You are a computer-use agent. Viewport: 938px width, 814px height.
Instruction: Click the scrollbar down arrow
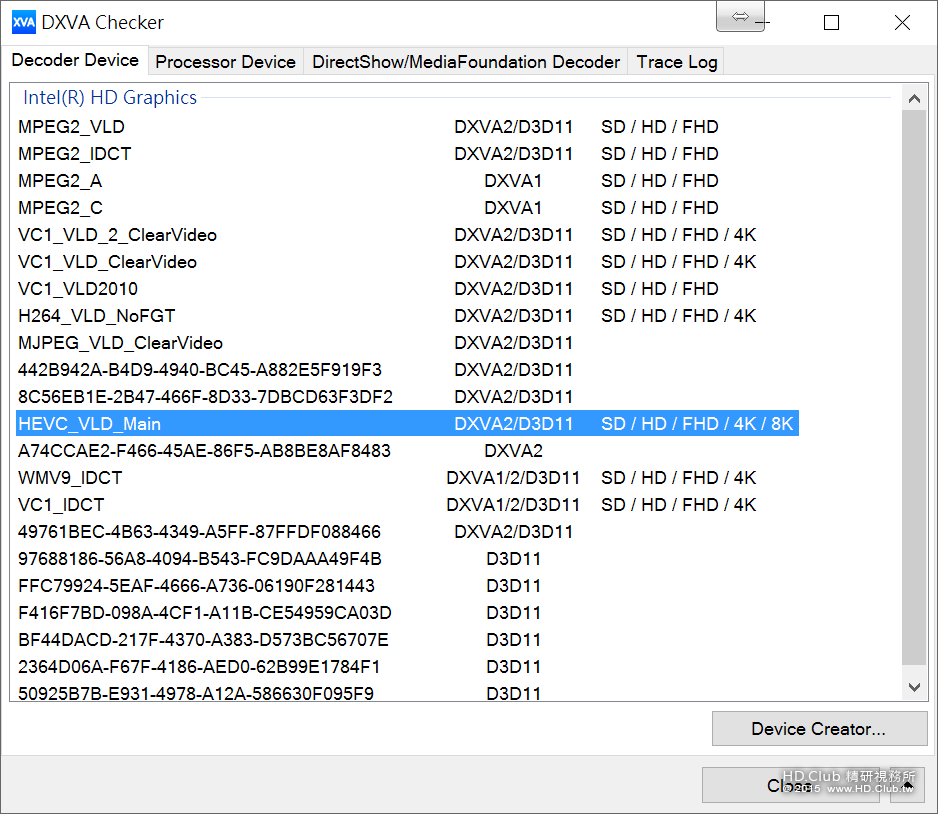914,687
